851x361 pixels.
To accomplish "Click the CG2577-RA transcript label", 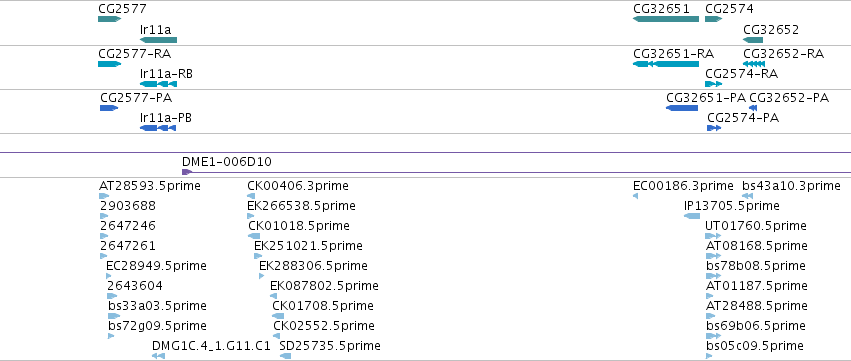I will [135, 54].
